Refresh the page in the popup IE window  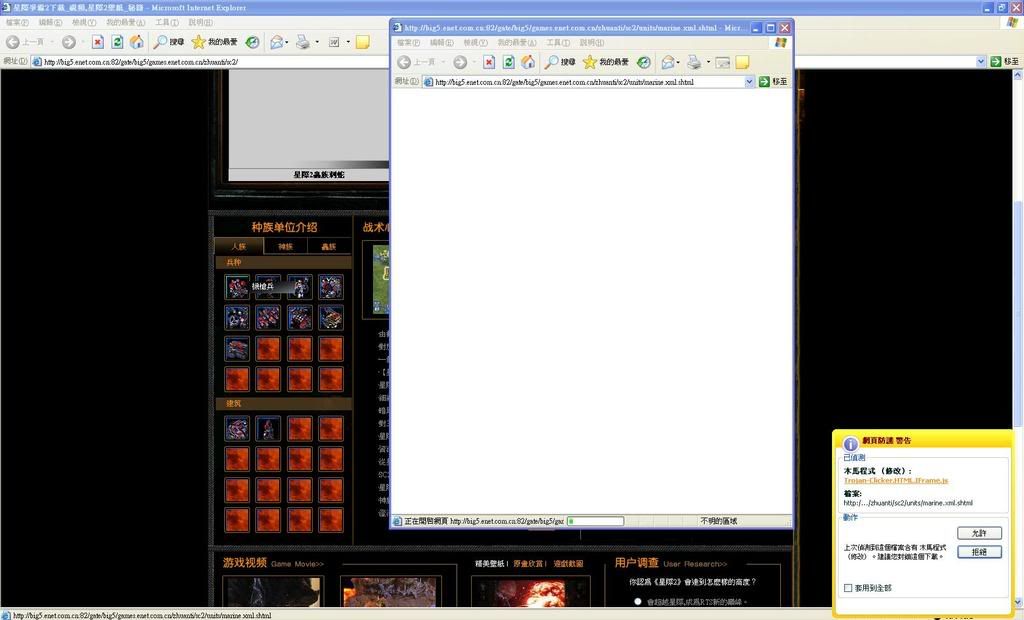pos(508,62)
